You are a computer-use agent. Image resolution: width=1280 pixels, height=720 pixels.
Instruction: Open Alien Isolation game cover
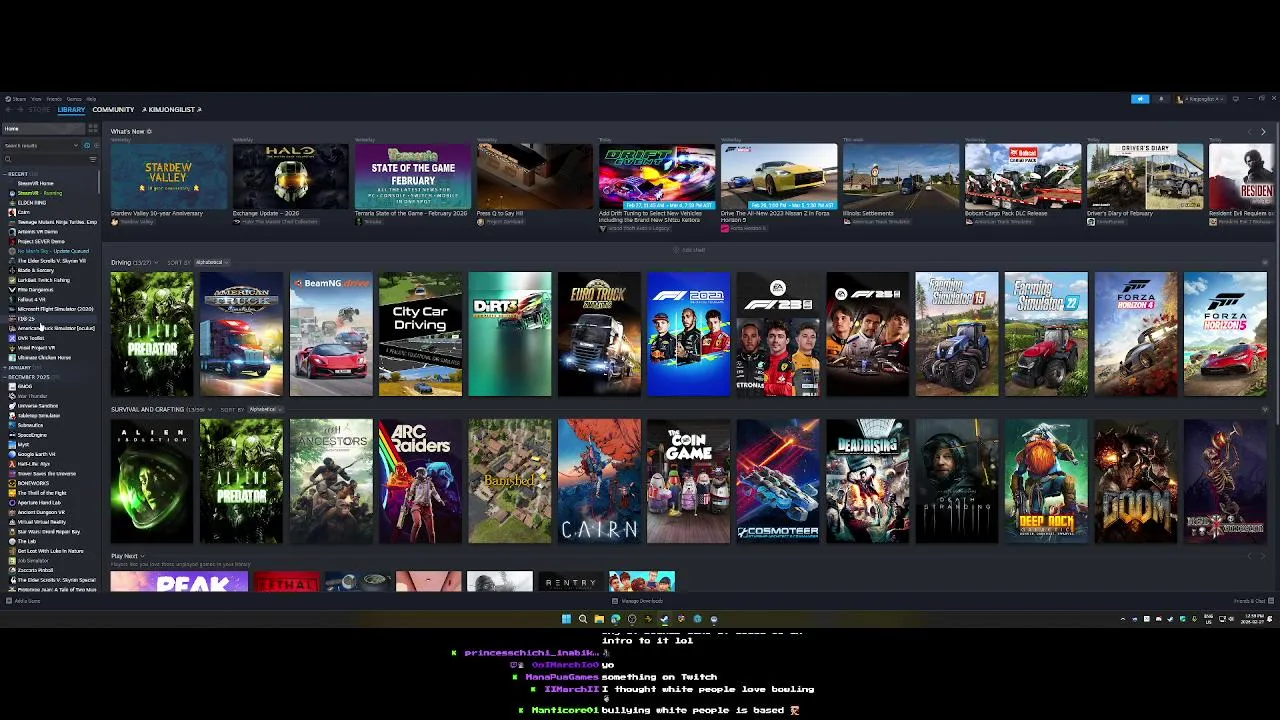tap(152, 481)
